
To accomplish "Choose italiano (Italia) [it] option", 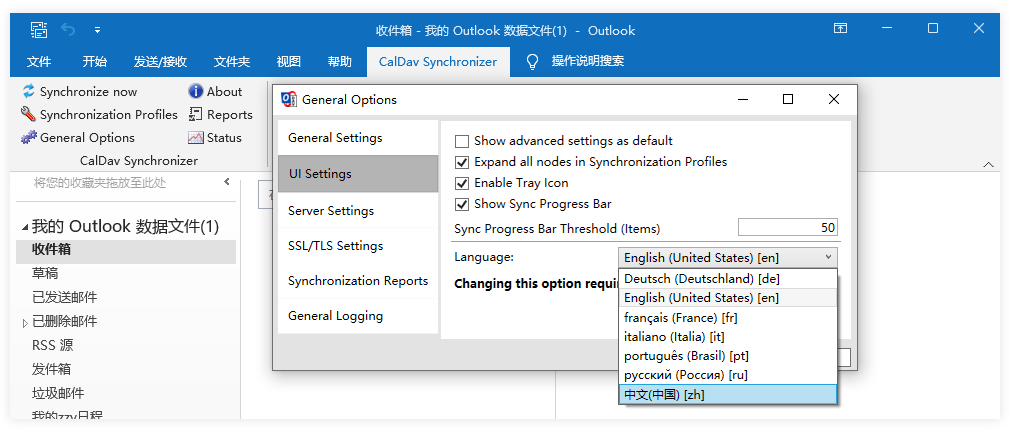I will 728,337.
